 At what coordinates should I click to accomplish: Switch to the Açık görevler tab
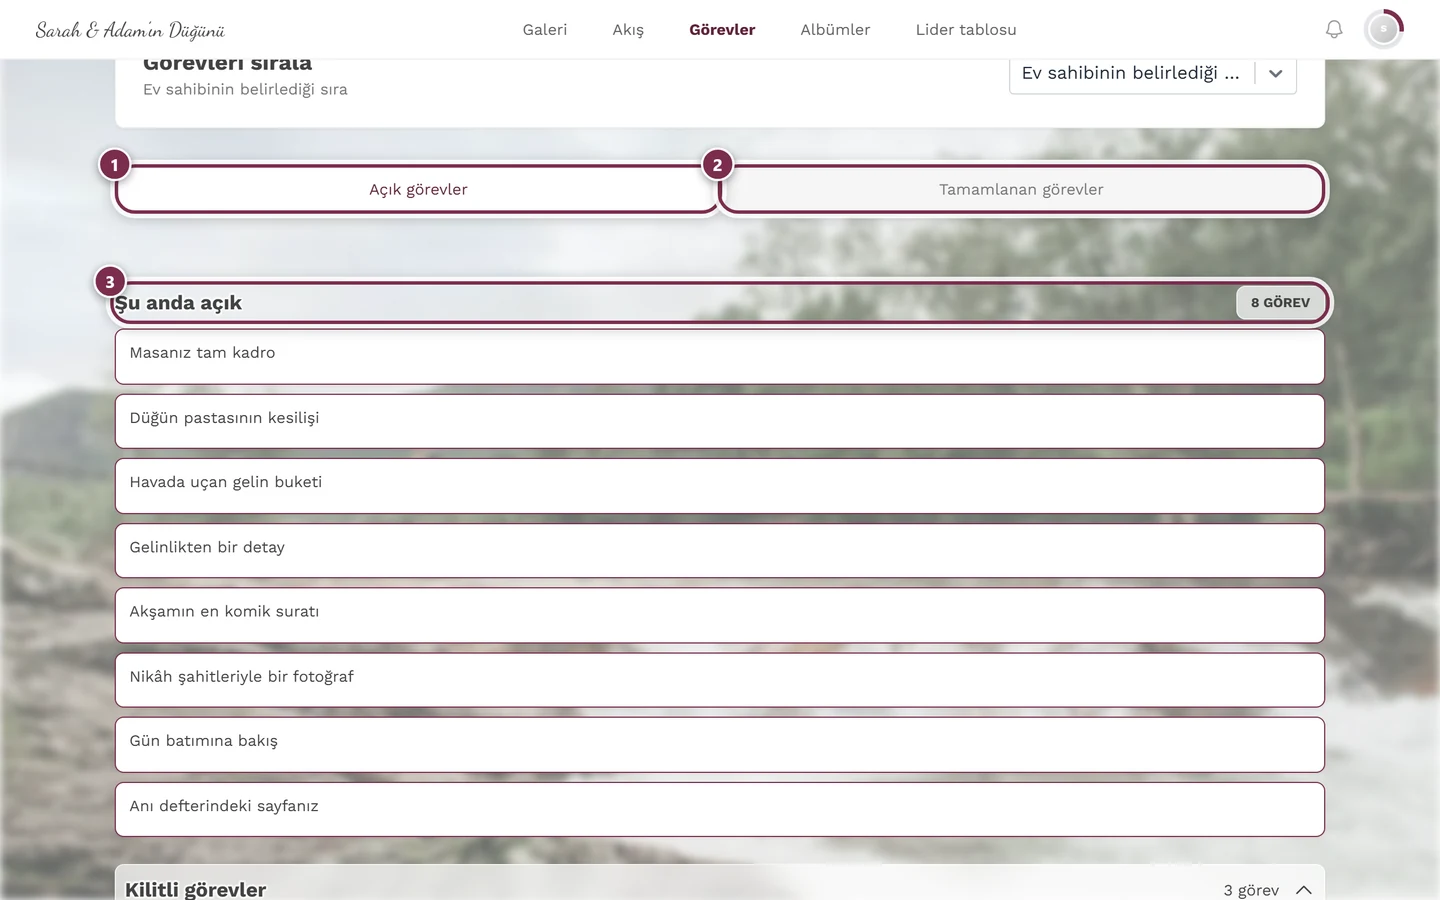pyautogui.click(x=418, y=189)
